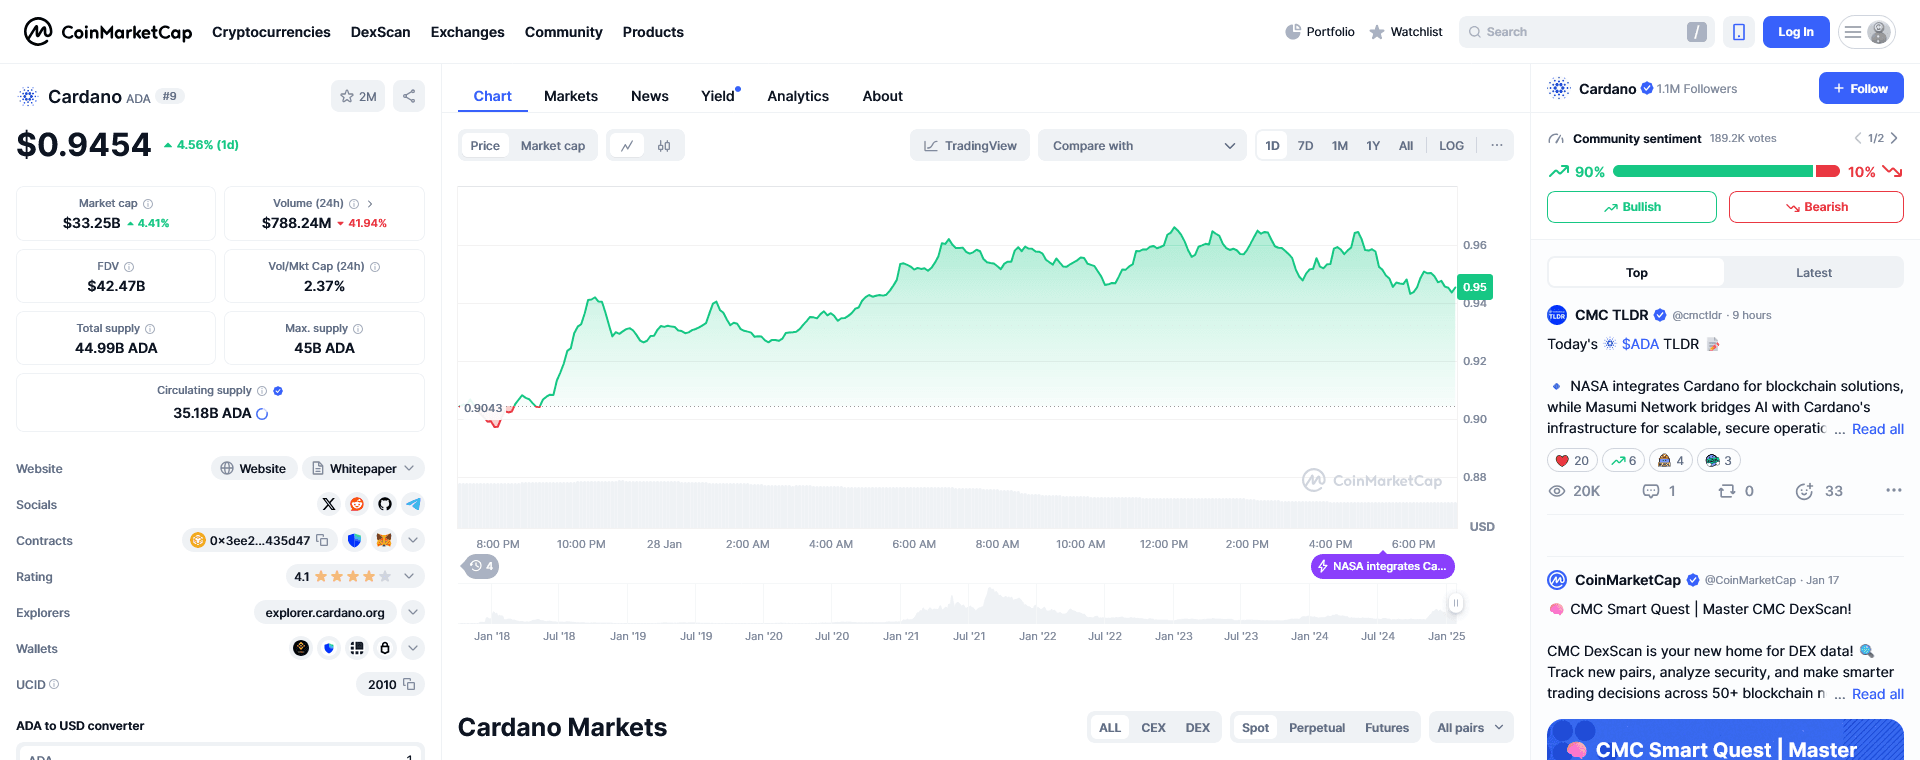The width and height of the screenshot is (1920, 760).
Task: Open the All pairs dropdown
Action: (1470, 728)
